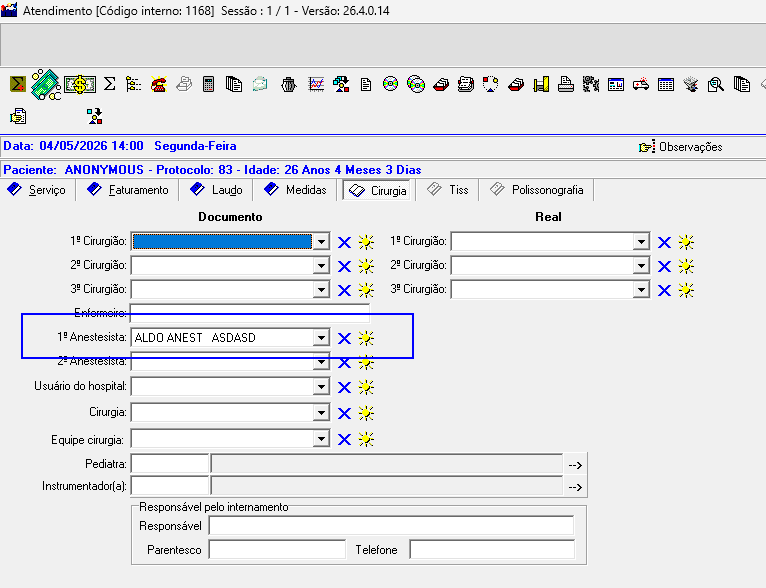This screenshot has height=588, width=766.
Task: Expand the Documento 3º Cirurgião dropdown
Action: [x=321, y=290]
